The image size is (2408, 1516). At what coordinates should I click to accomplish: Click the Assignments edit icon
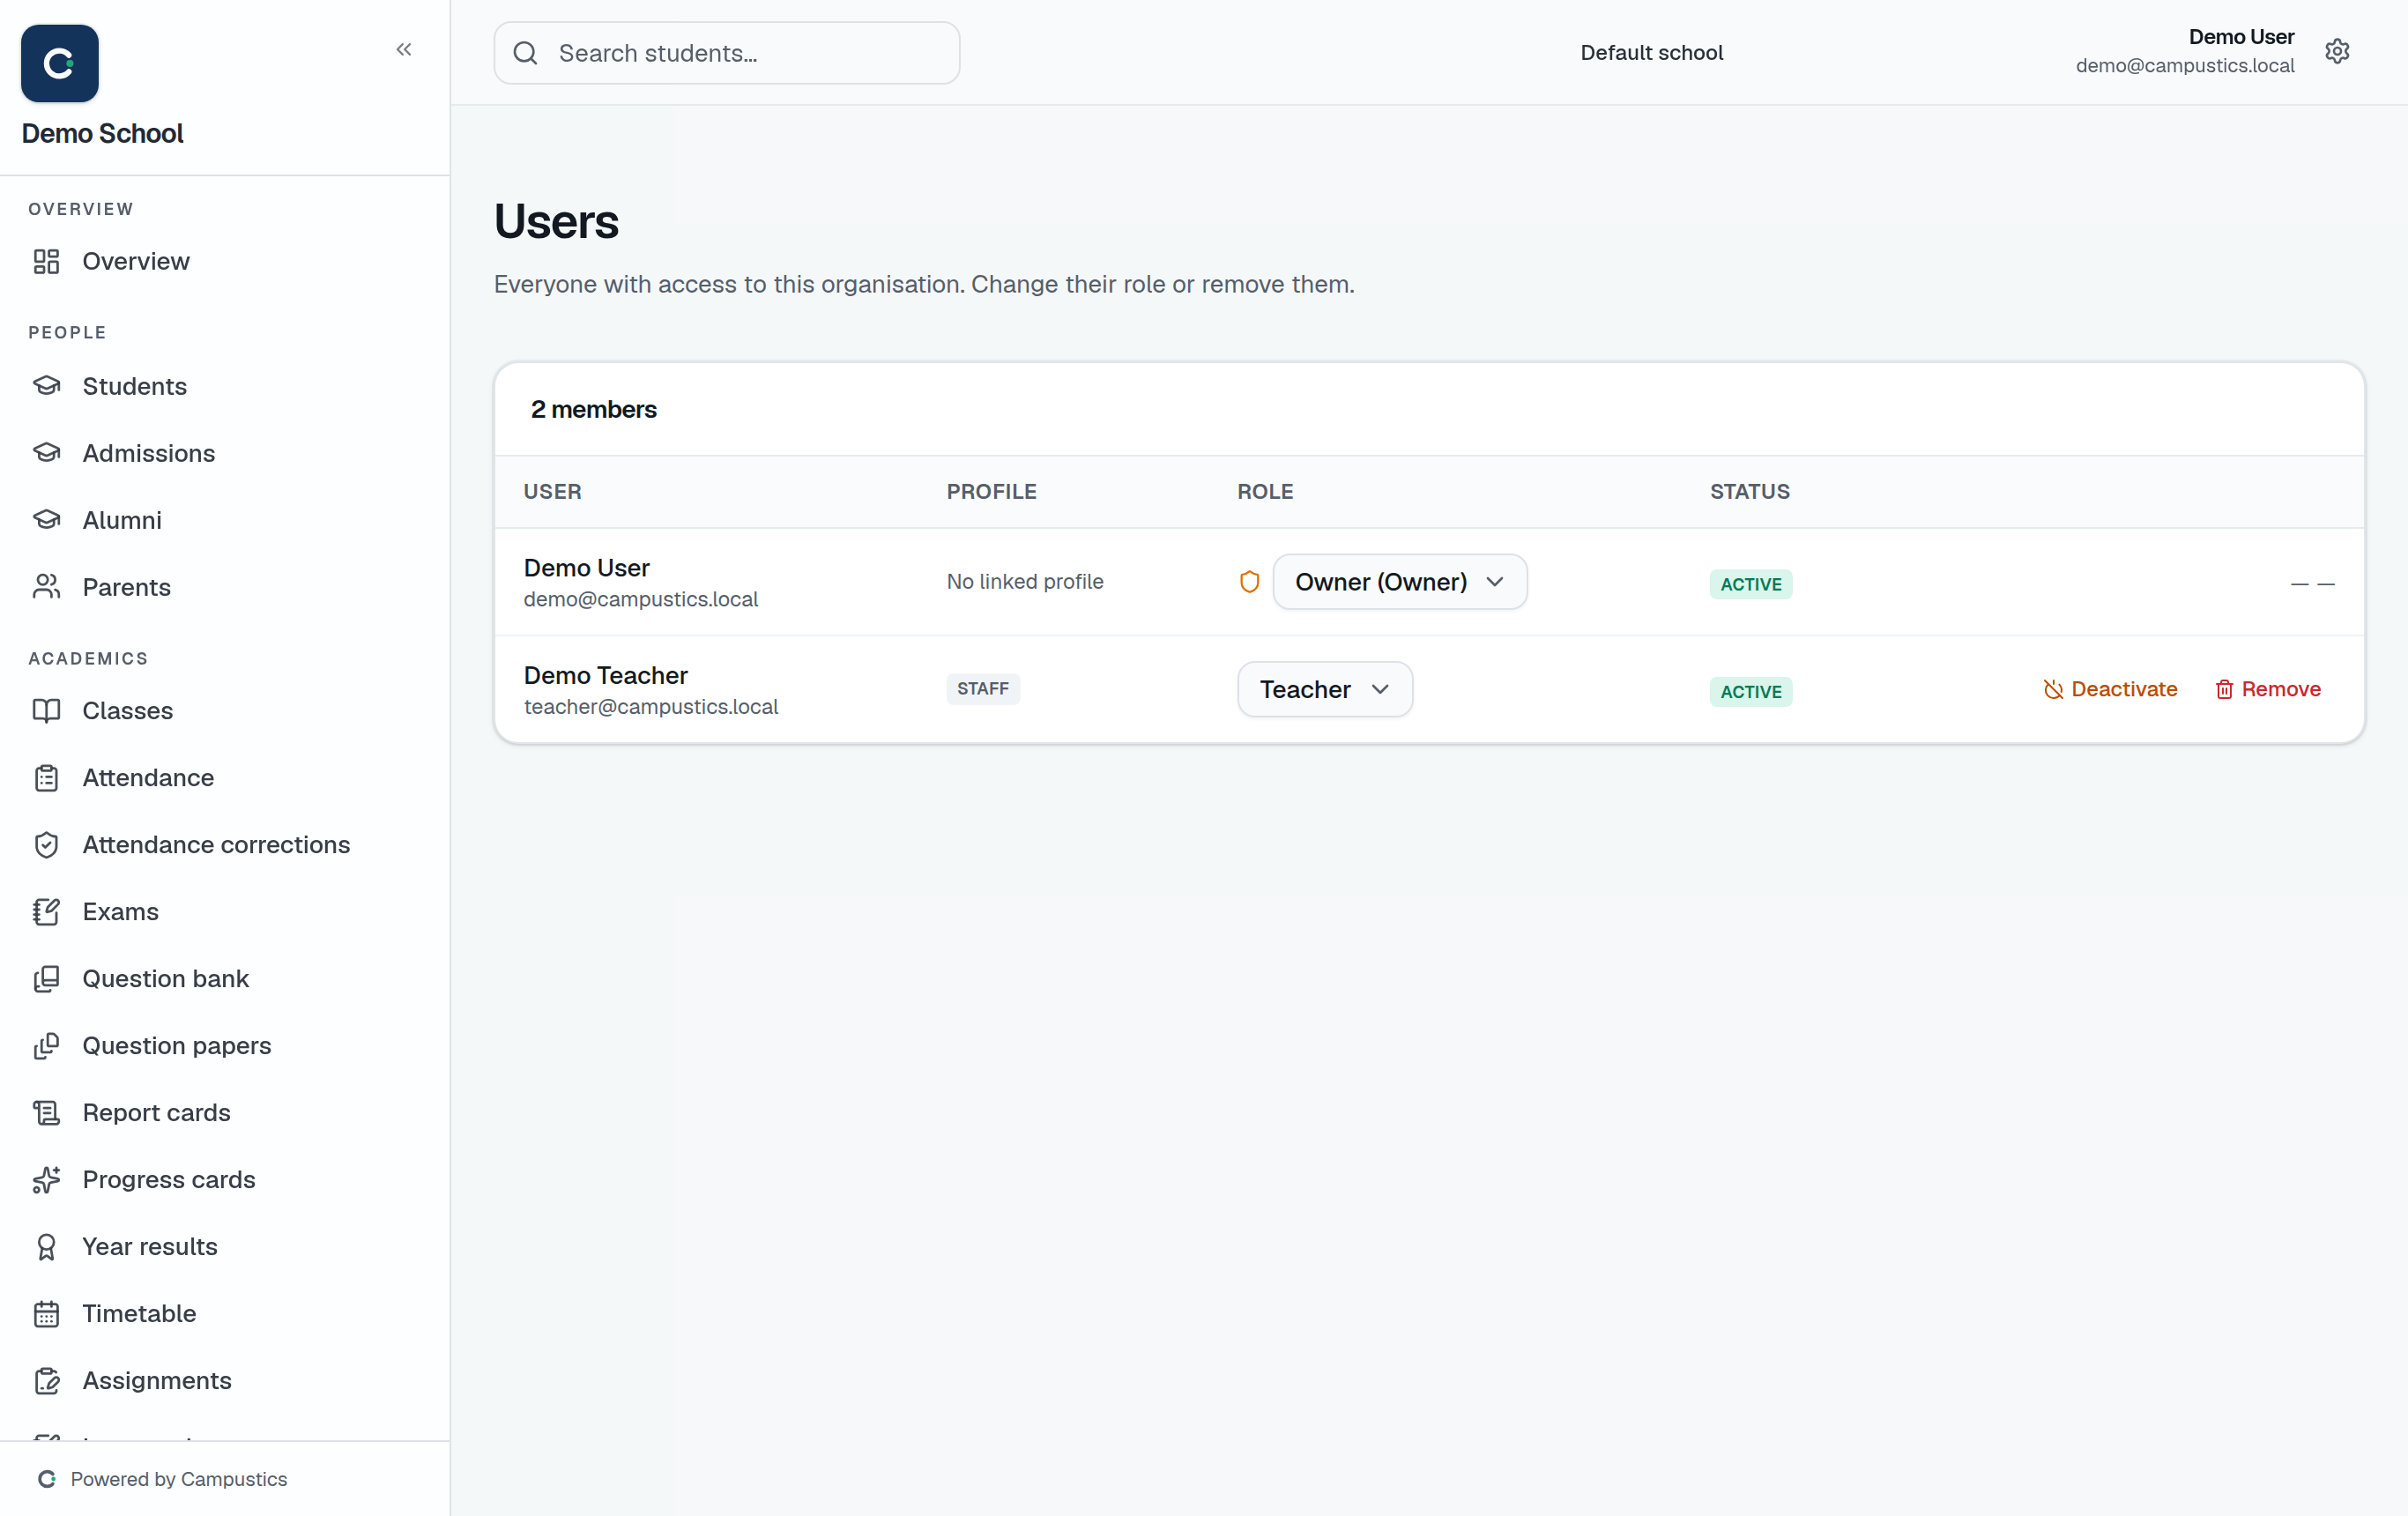[47, 1380]
